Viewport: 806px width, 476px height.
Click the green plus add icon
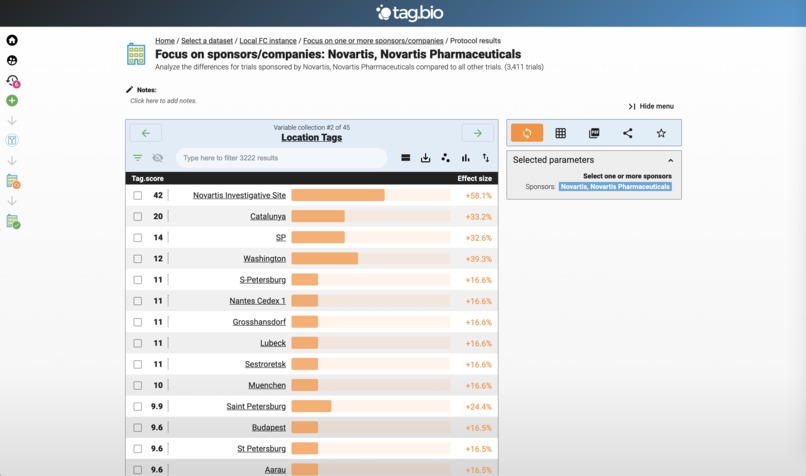(12, 101)
